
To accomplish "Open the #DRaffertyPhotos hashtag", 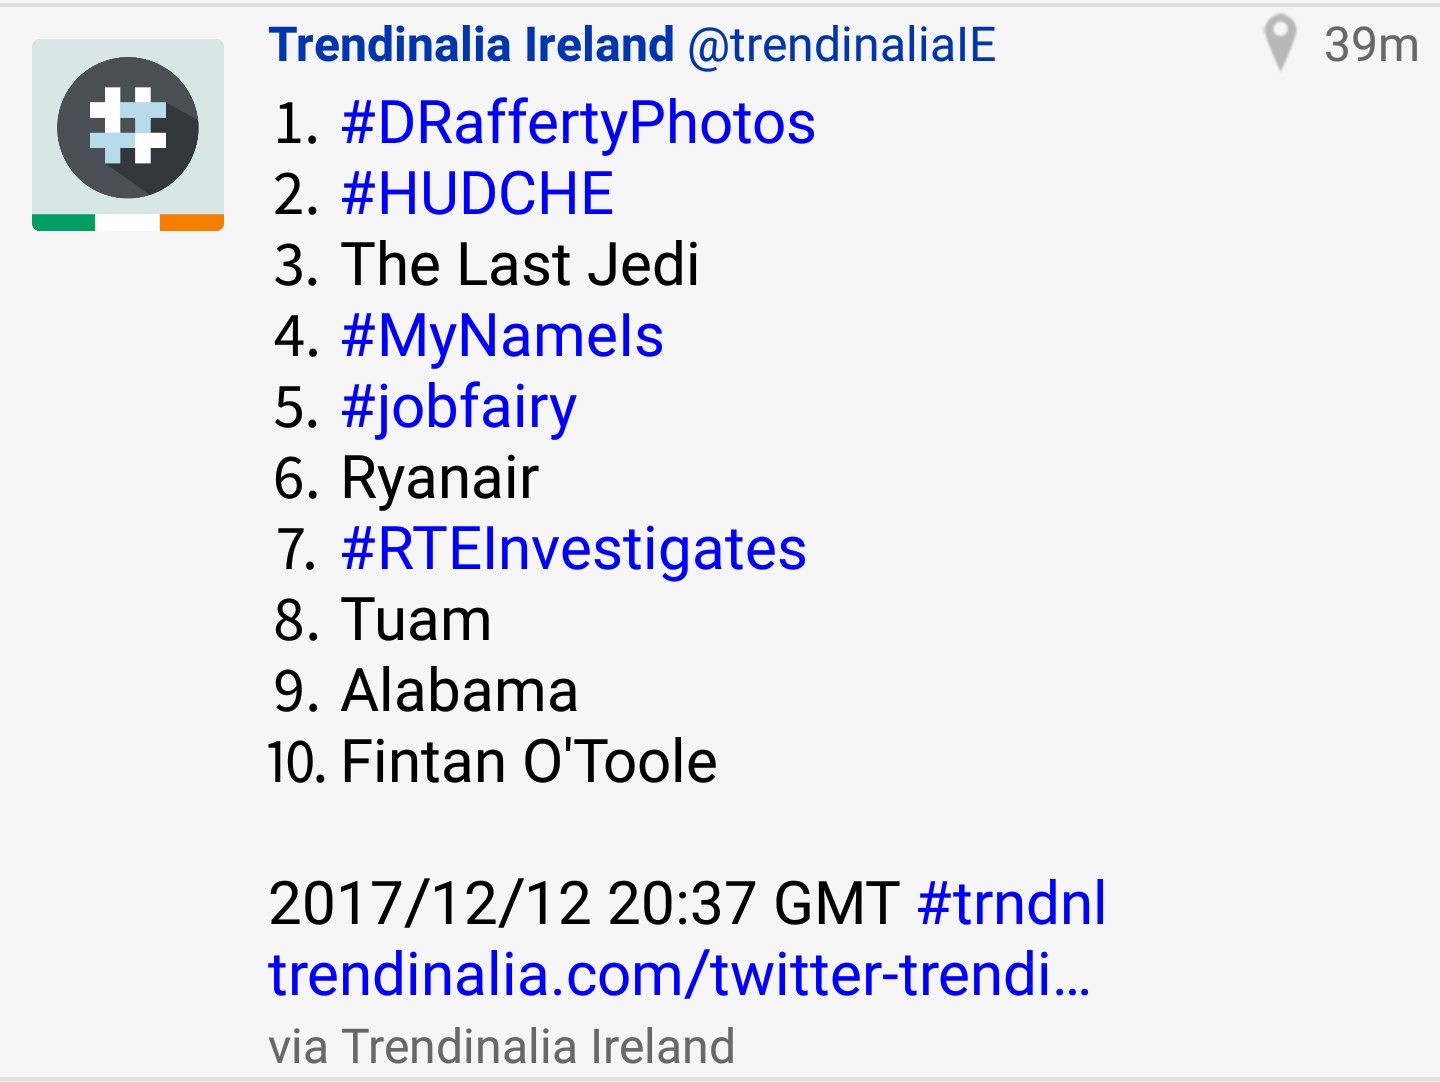I will tap(578, 124).
